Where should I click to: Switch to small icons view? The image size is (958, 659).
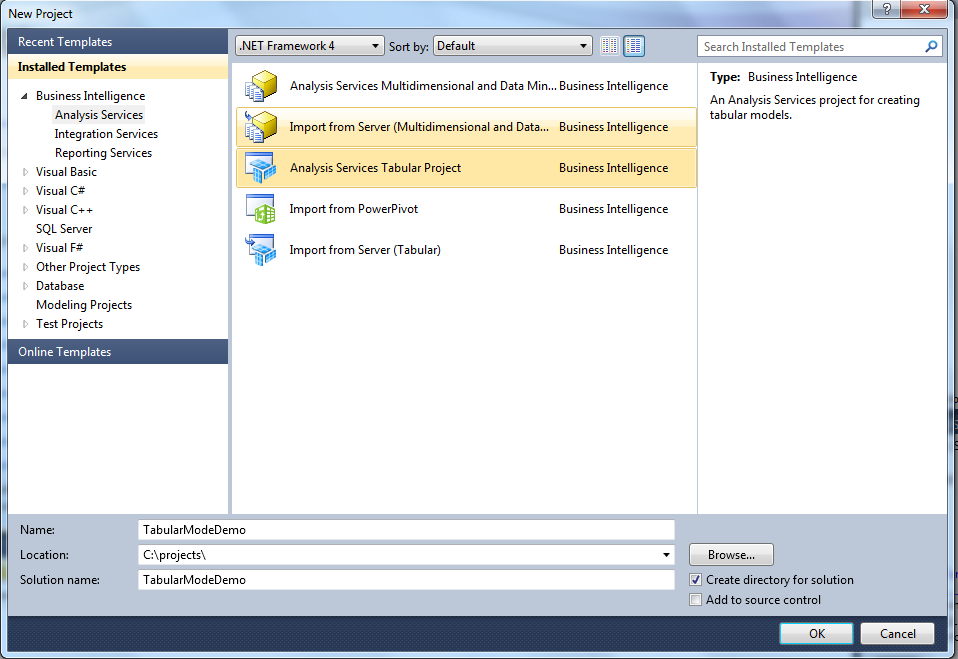tap(610, 46)
